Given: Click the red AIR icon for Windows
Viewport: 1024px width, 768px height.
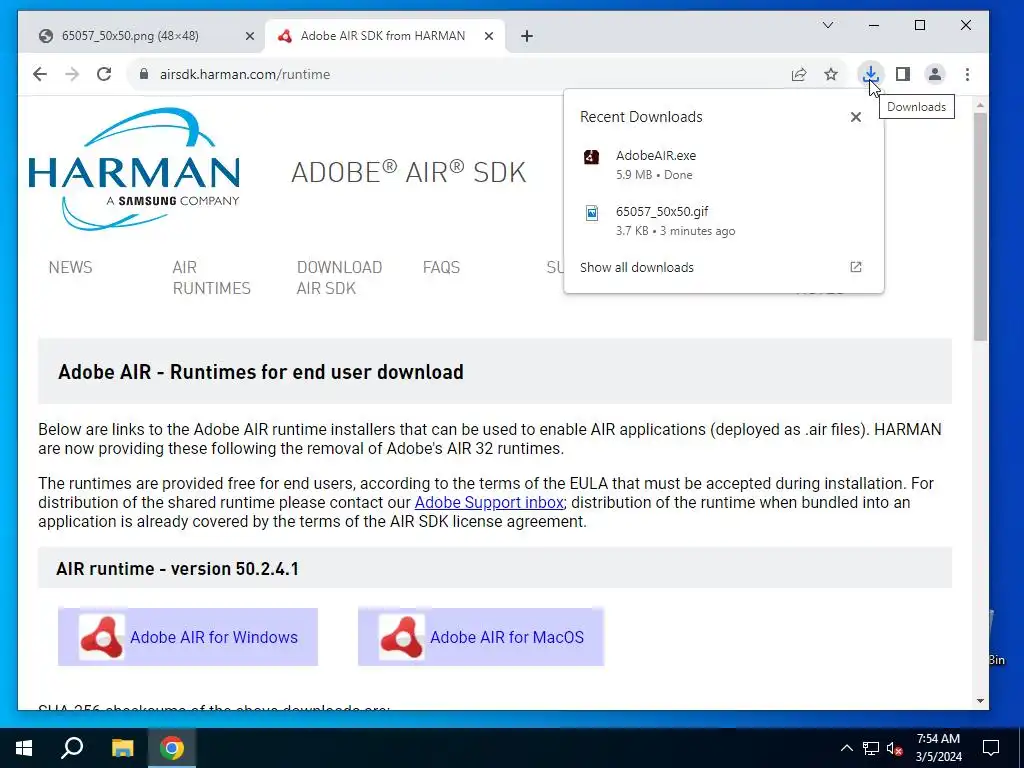Looking at the screenshot, I should coord(101,637).
